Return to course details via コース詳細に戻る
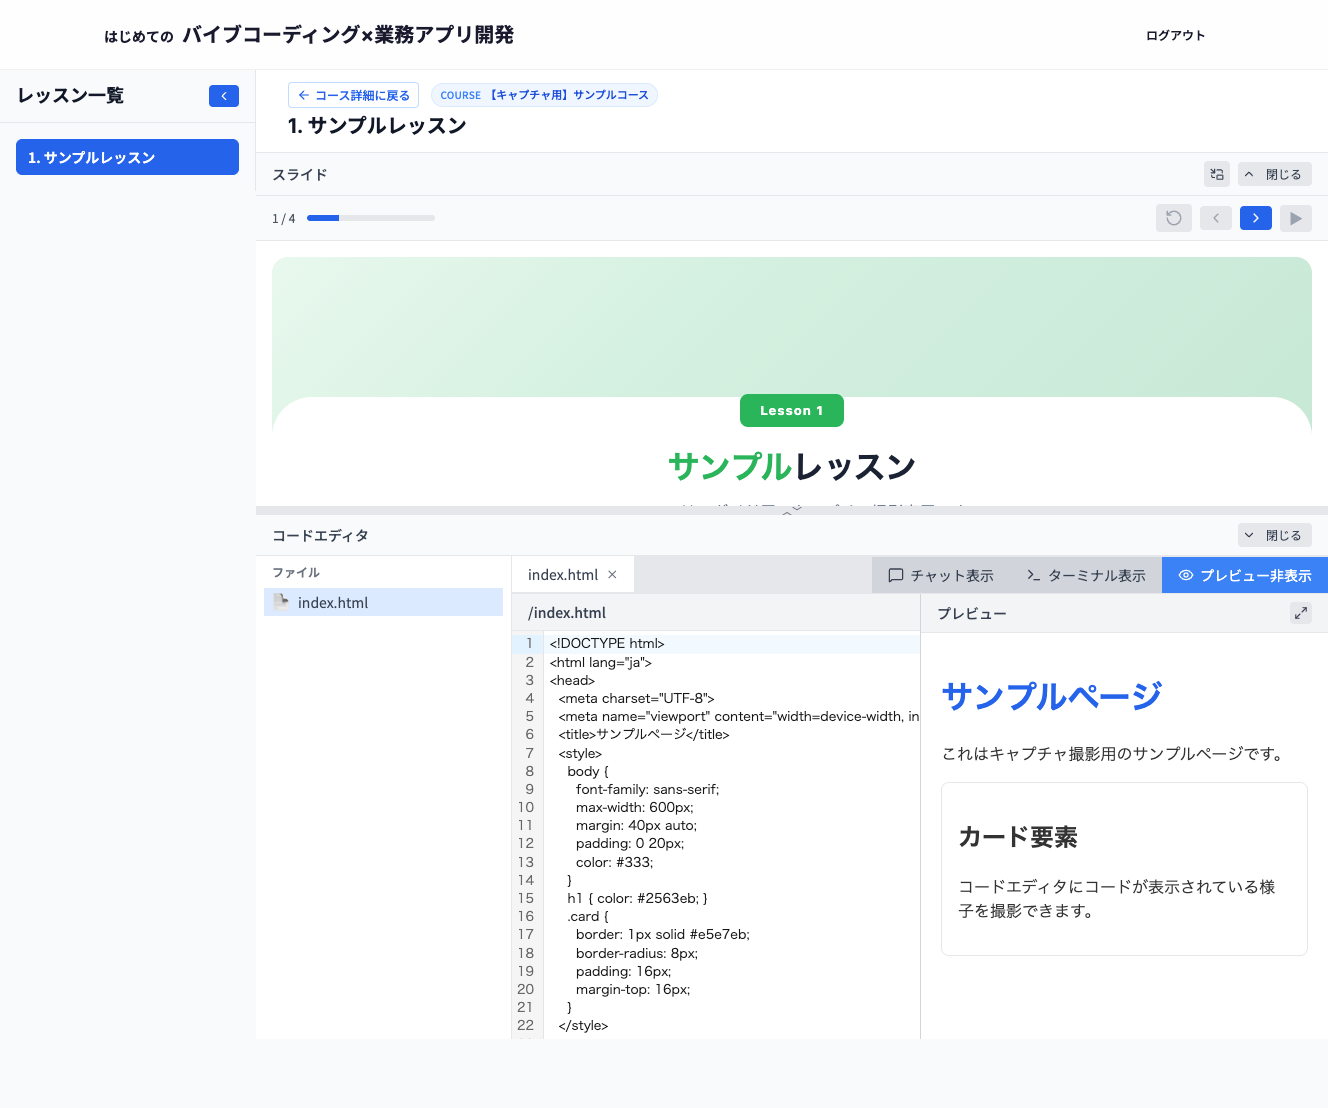This screenshot has width=1328, height=1108. tap(353, 94)
